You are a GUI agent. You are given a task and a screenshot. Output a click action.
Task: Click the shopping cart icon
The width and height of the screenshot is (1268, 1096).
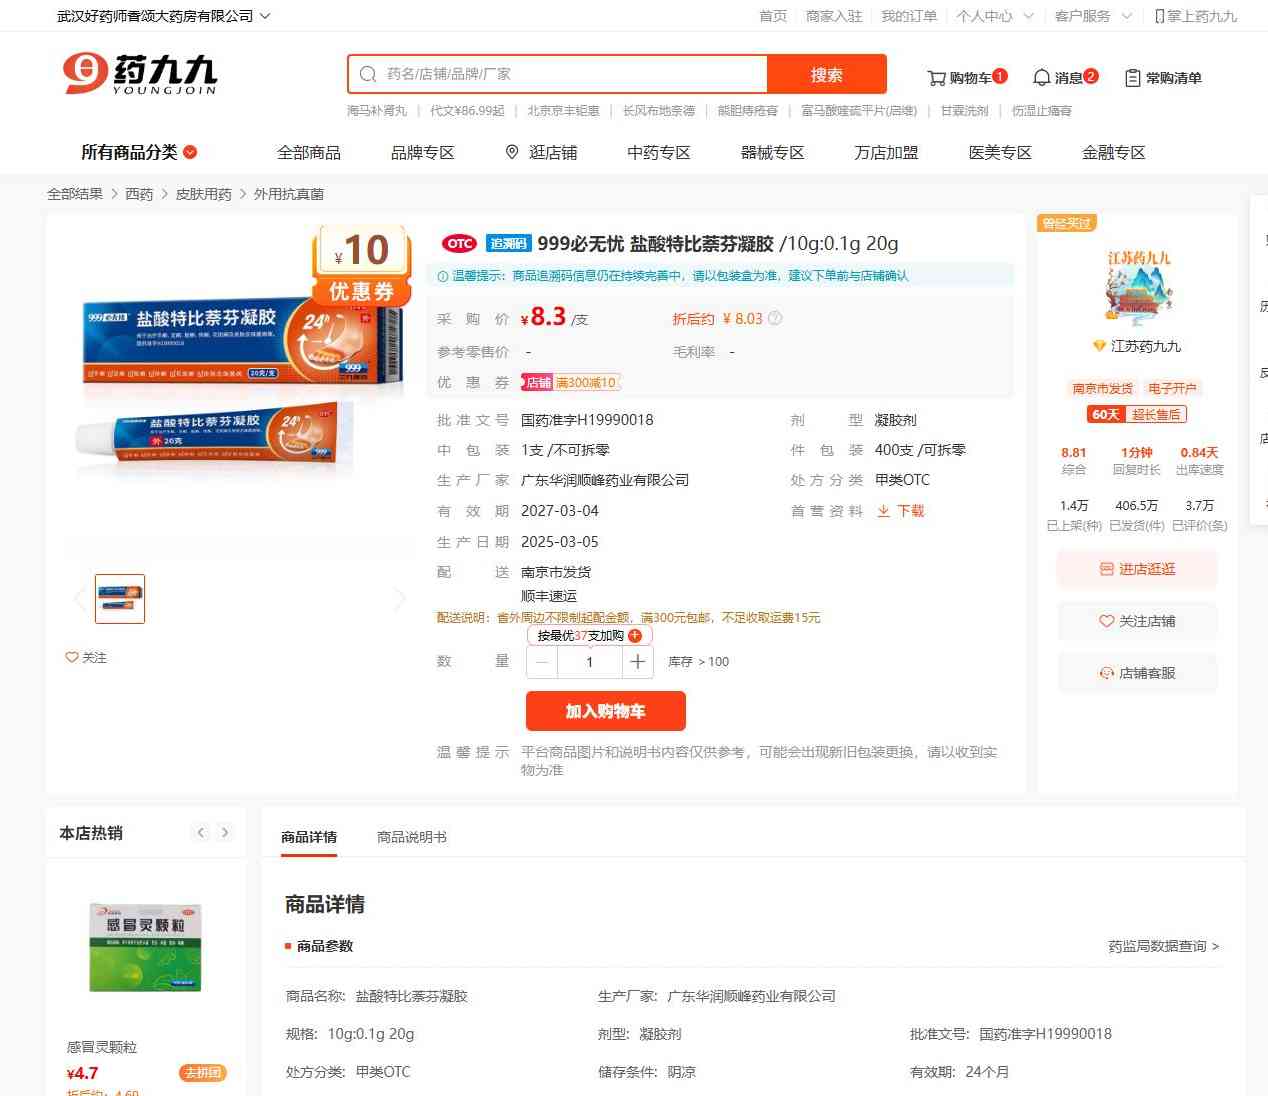coord(936,78)
